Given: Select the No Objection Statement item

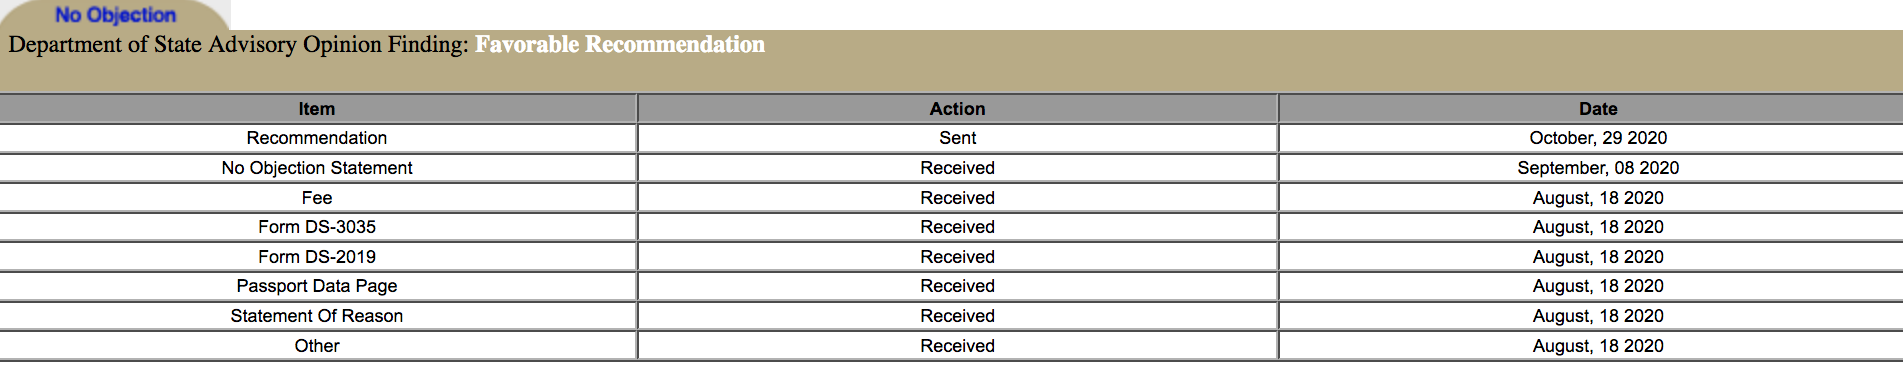Looking at the screenshot, I should (x=317, y=168).
